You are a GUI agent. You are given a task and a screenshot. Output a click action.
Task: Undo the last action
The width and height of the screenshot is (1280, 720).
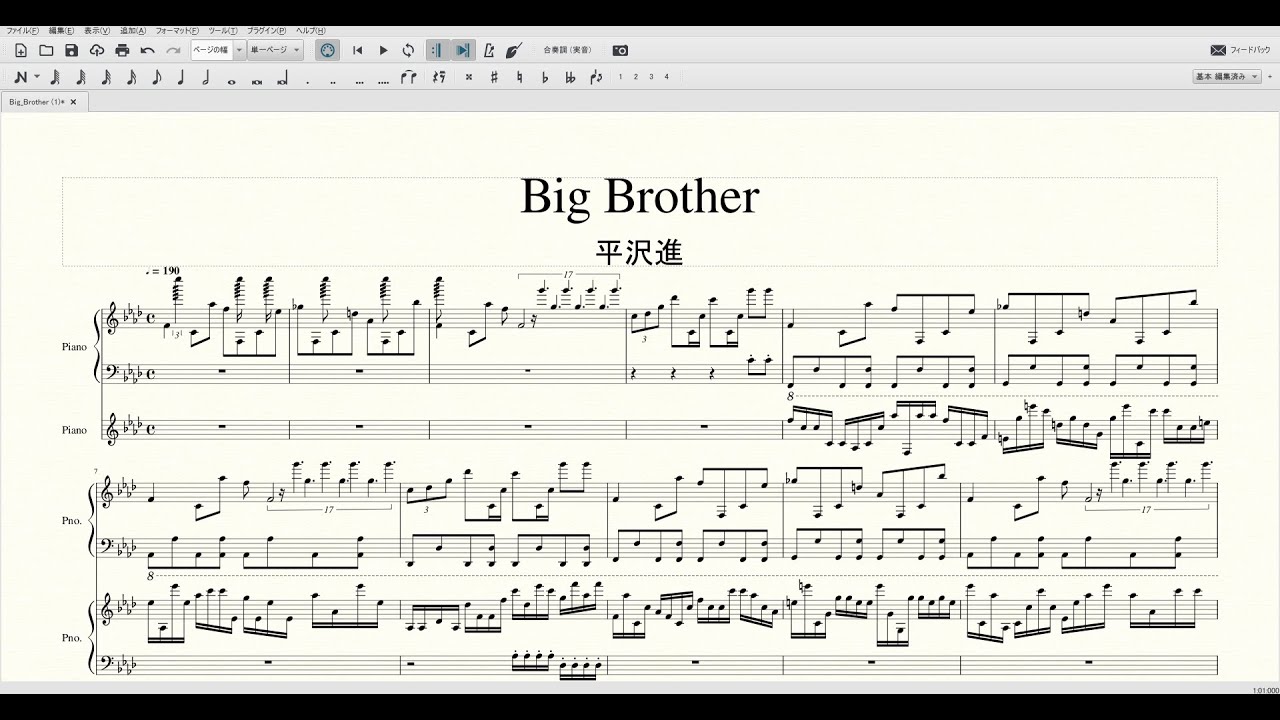pyautogui.click(x=148, y=50)
